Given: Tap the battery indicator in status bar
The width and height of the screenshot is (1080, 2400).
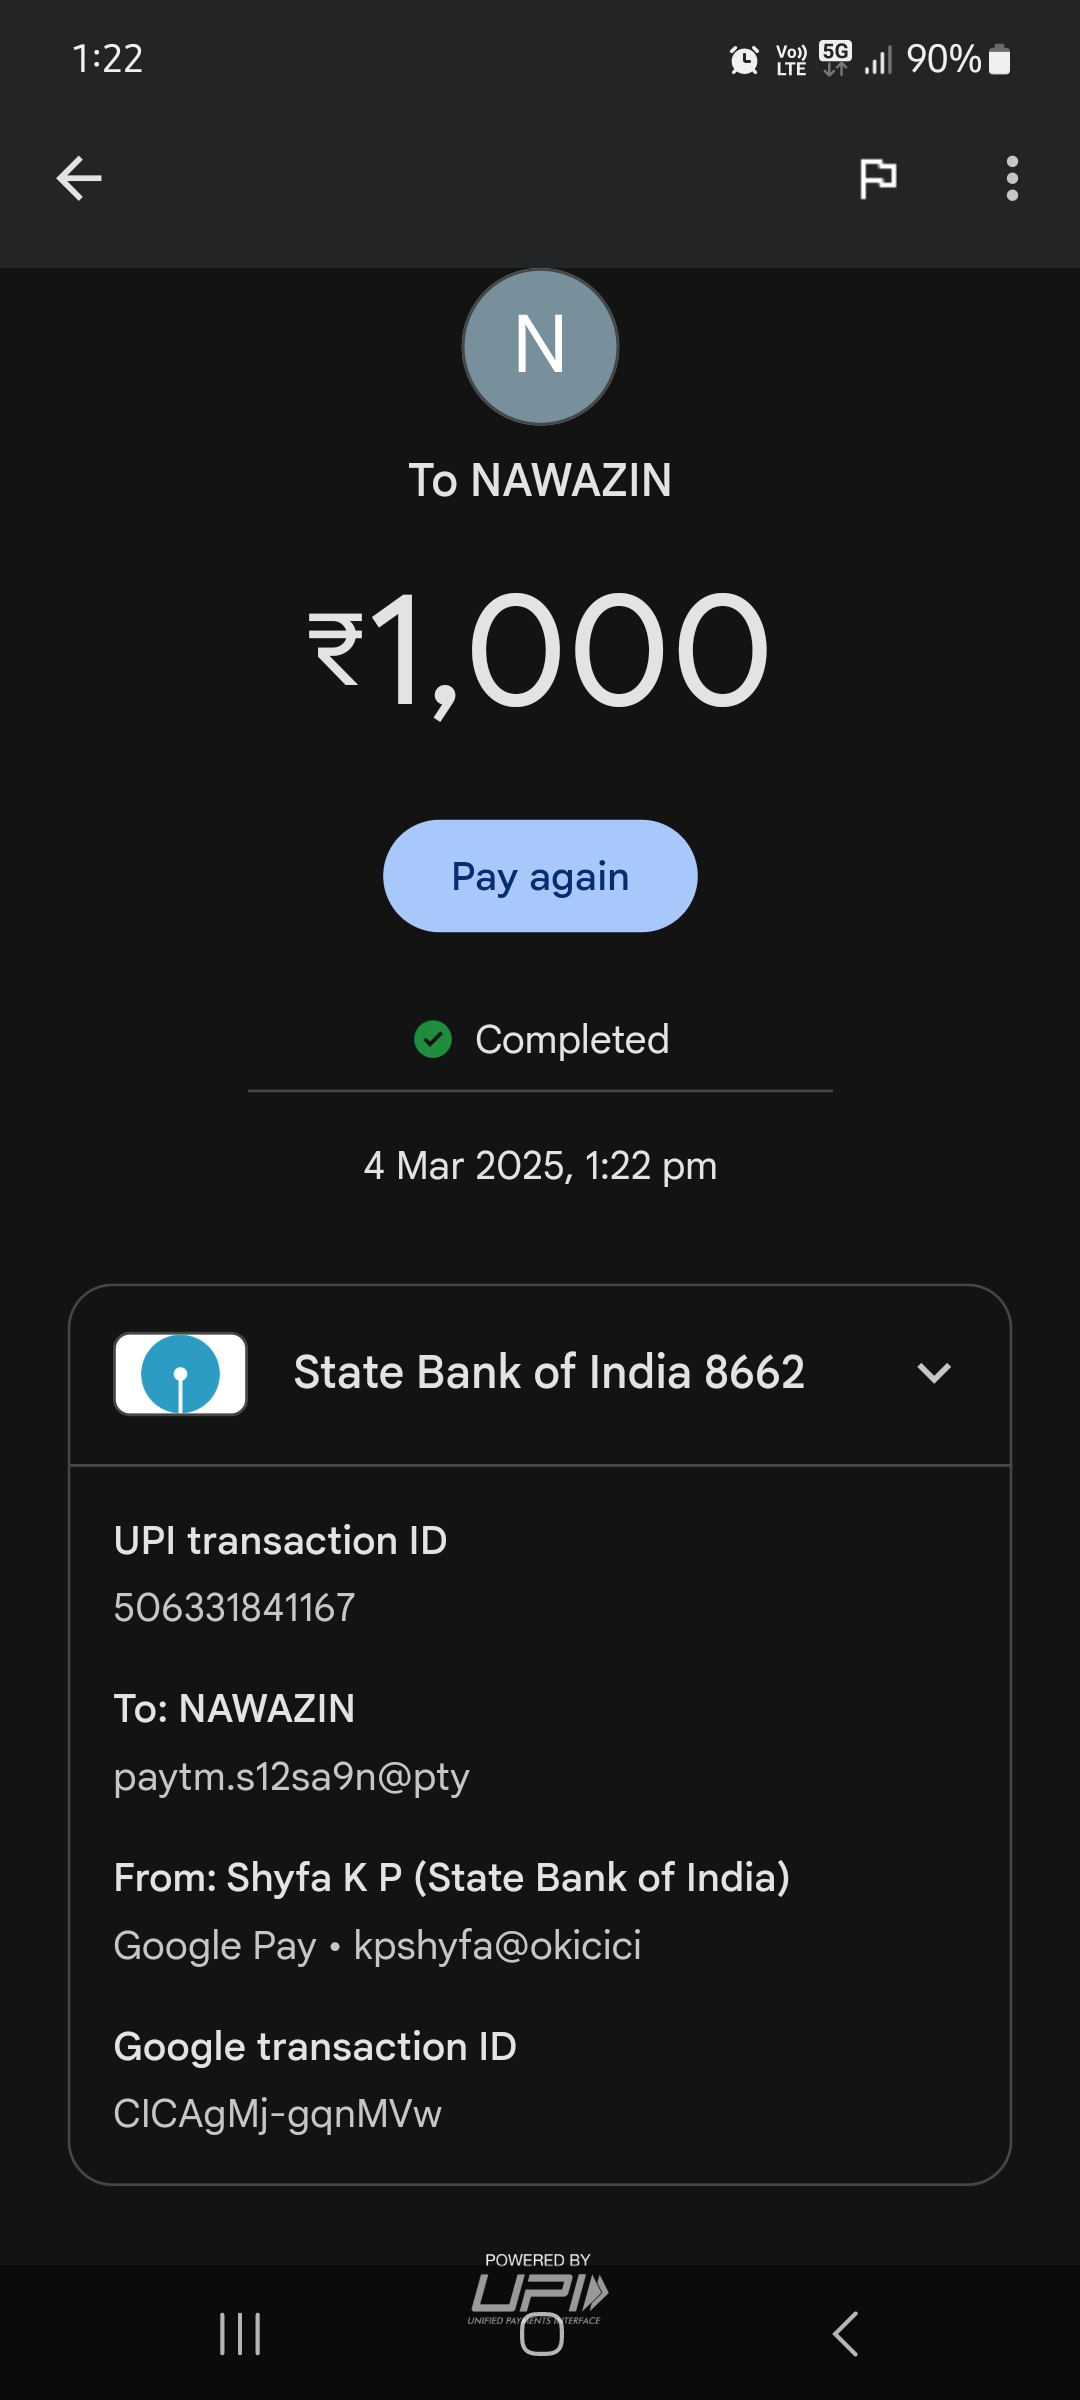Looking at the screenshot, I should pos(999,60).
